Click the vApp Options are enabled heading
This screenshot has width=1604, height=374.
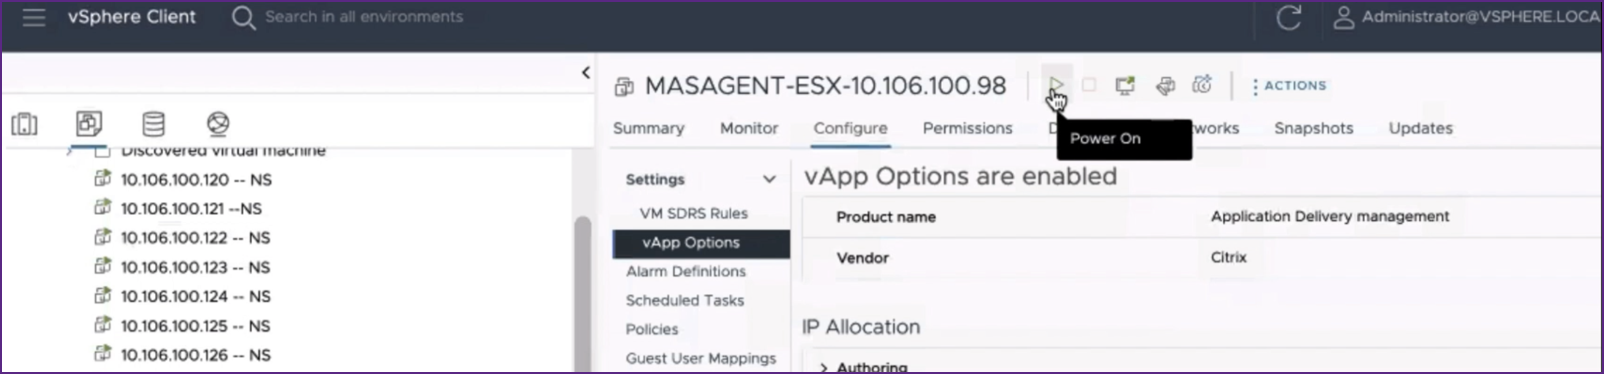960,176
